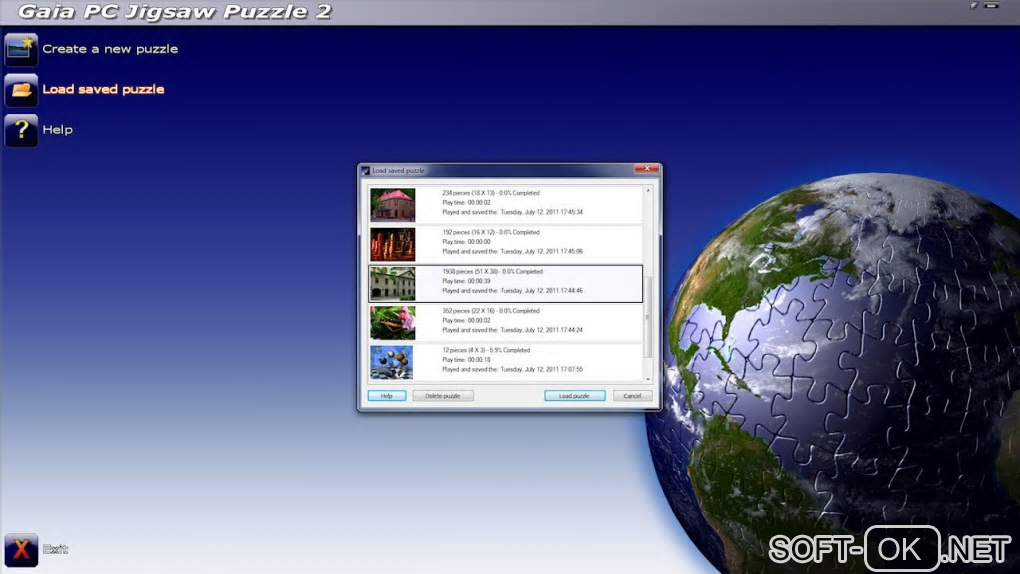Click the saved time 17:45:34 line
The image size is (1020, 574).
coord(513,212)
